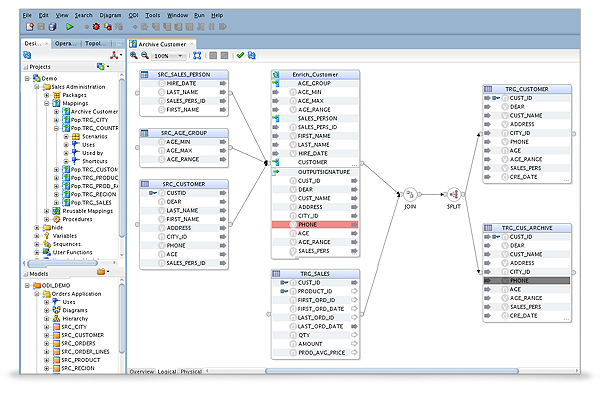The height and width of the screenshot is (400, 600).
Task: Click the Fit to Window icon
Action: 197,56
